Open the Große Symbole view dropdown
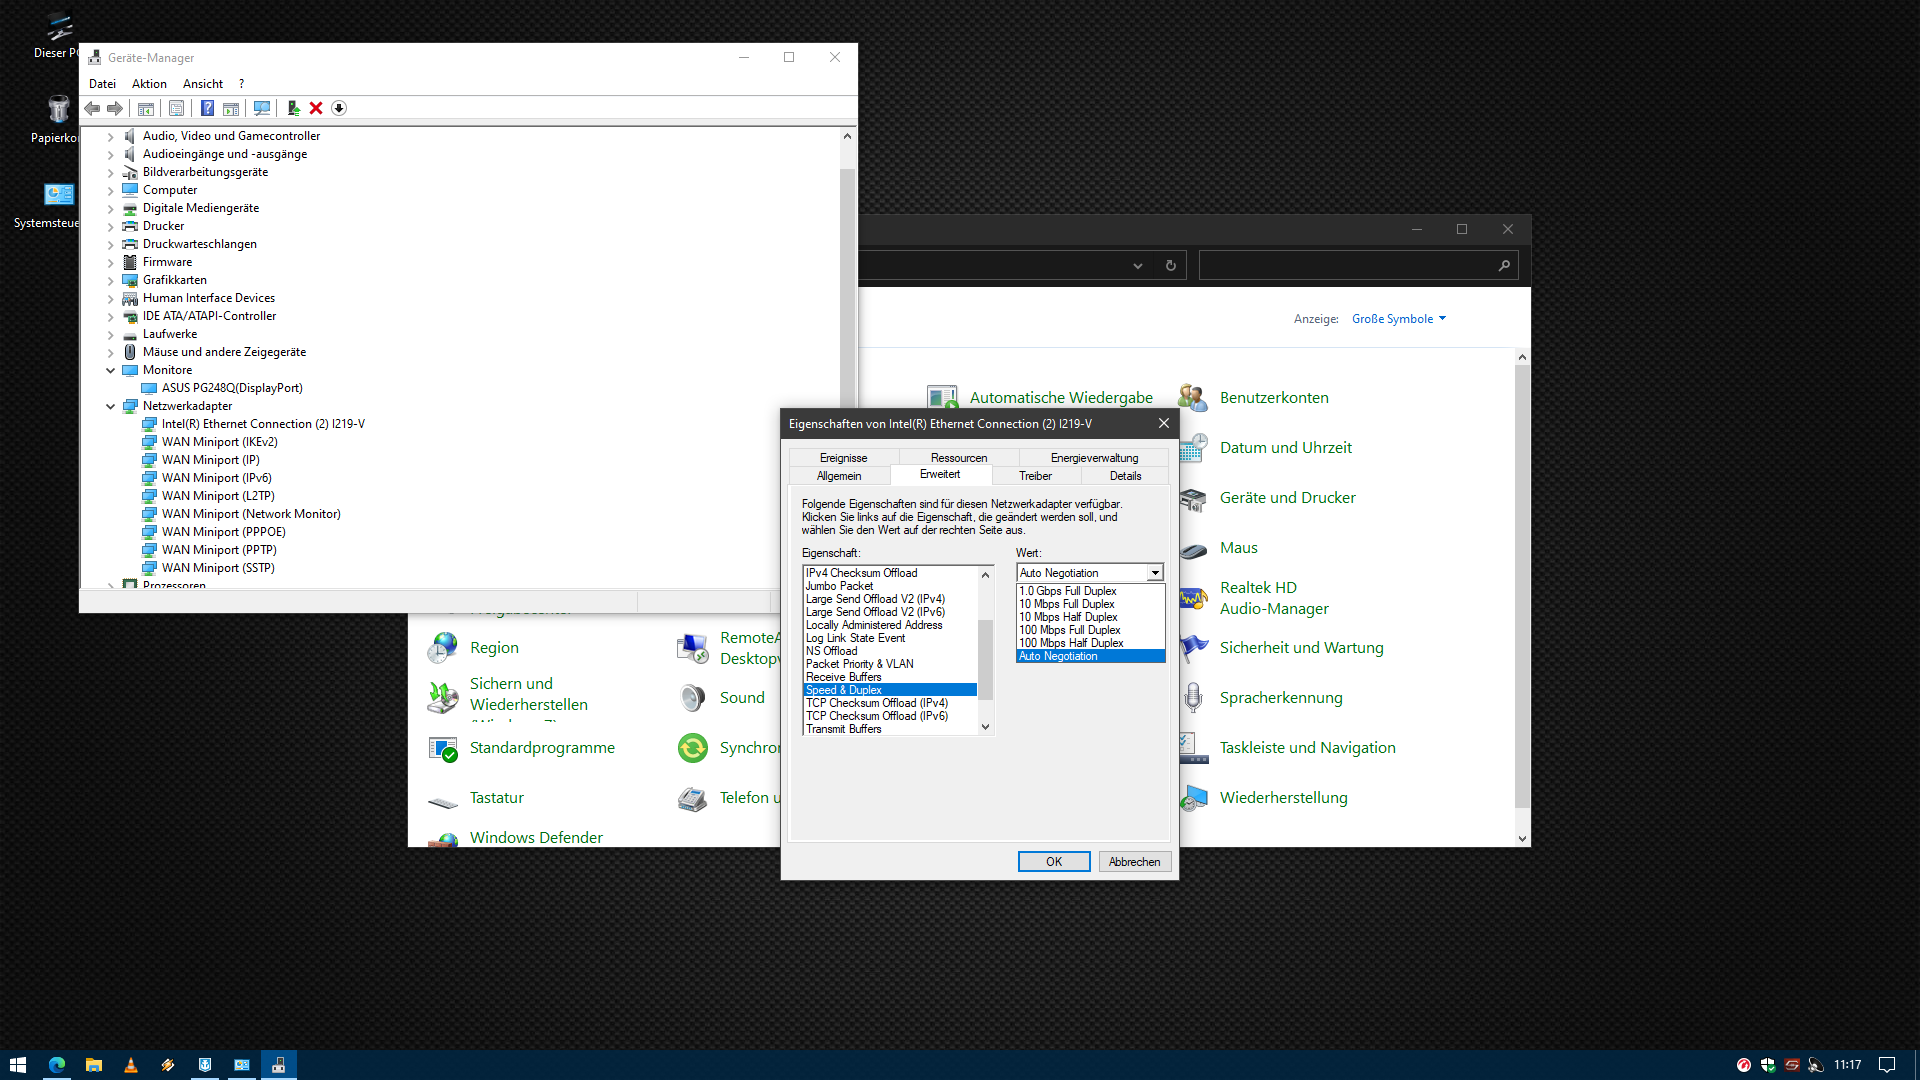The width and height of the screenshot is (1920, 1080). click(x=1398, y=319)
